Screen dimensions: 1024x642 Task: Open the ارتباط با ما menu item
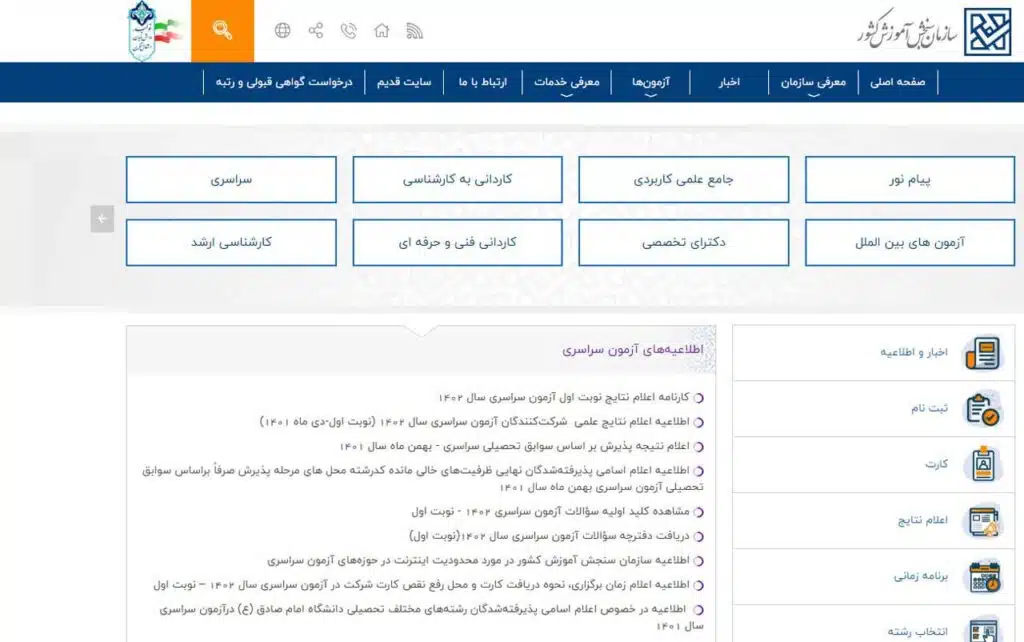(x=483, y=82)
